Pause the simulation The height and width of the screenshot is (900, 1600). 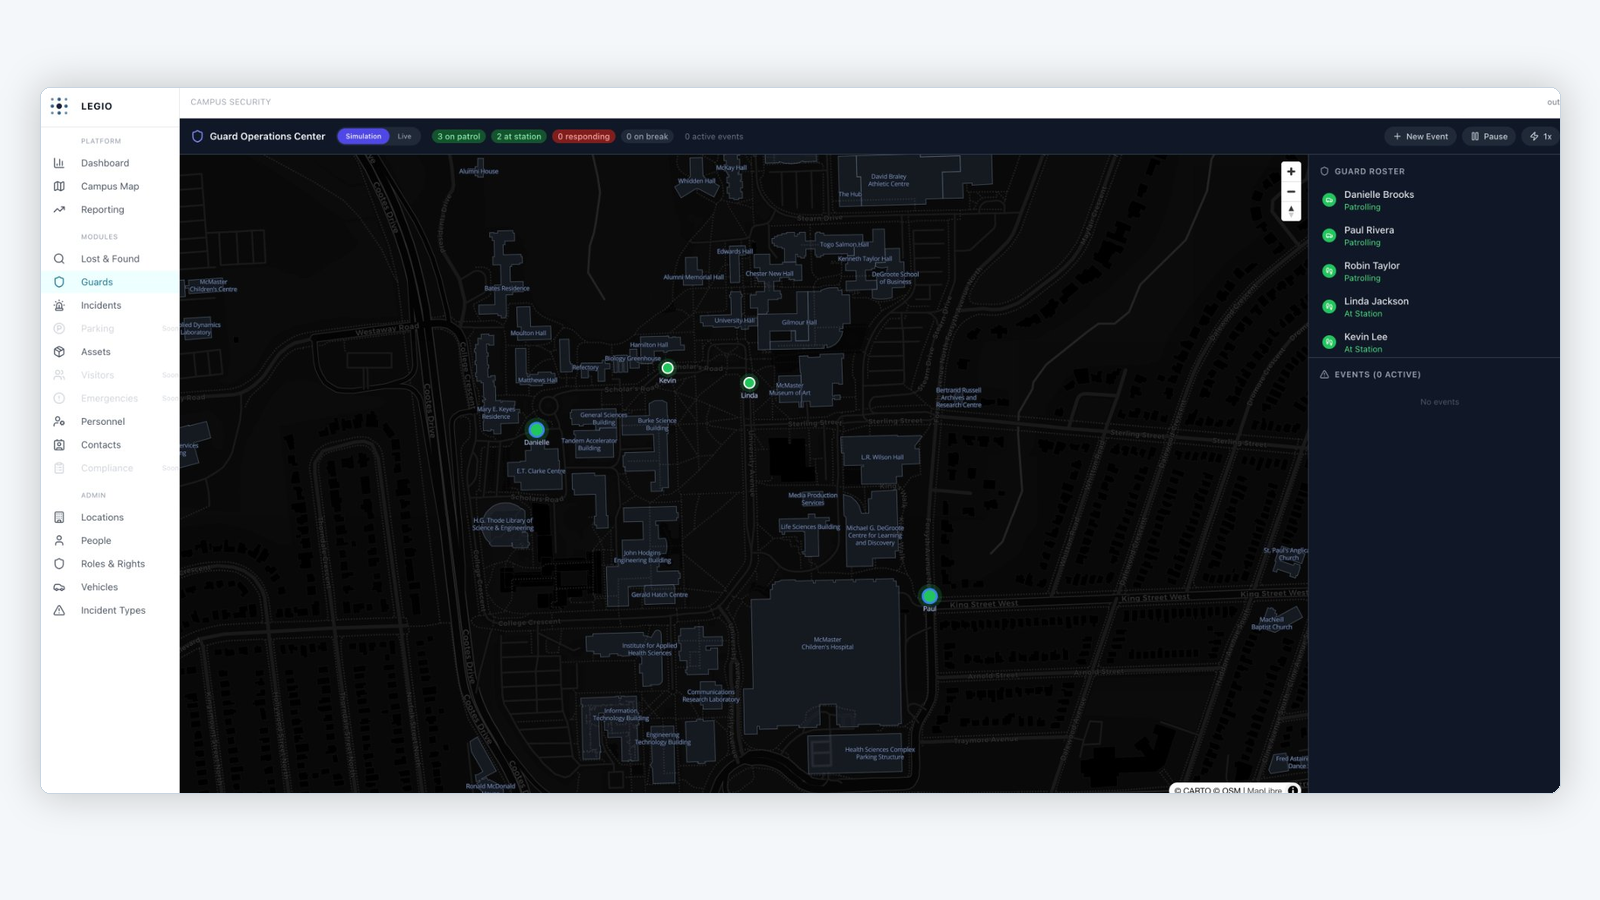click(x=1489, y=137)
